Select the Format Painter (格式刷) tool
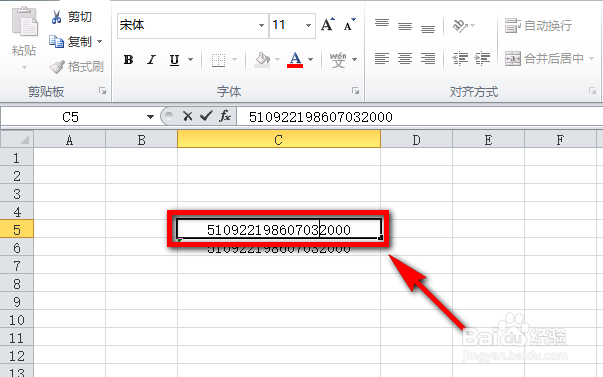The width and height of the screenshot is (603, 377). pos(77,67)
